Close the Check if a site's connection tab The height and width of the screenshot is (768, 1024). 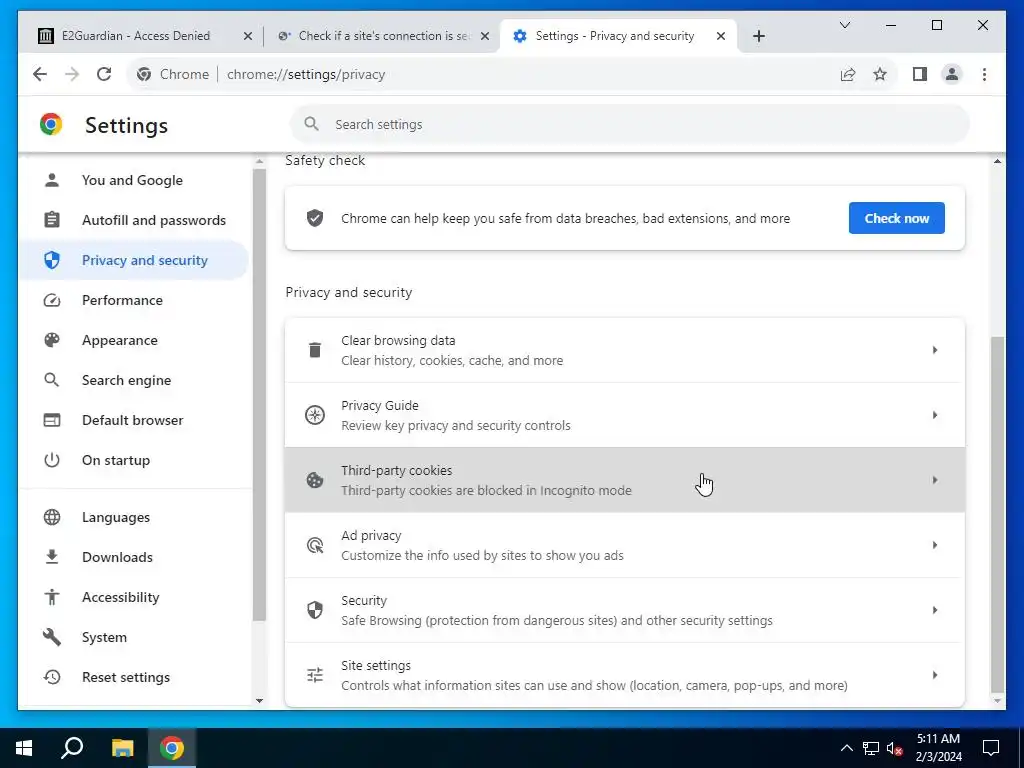point(485,36)
